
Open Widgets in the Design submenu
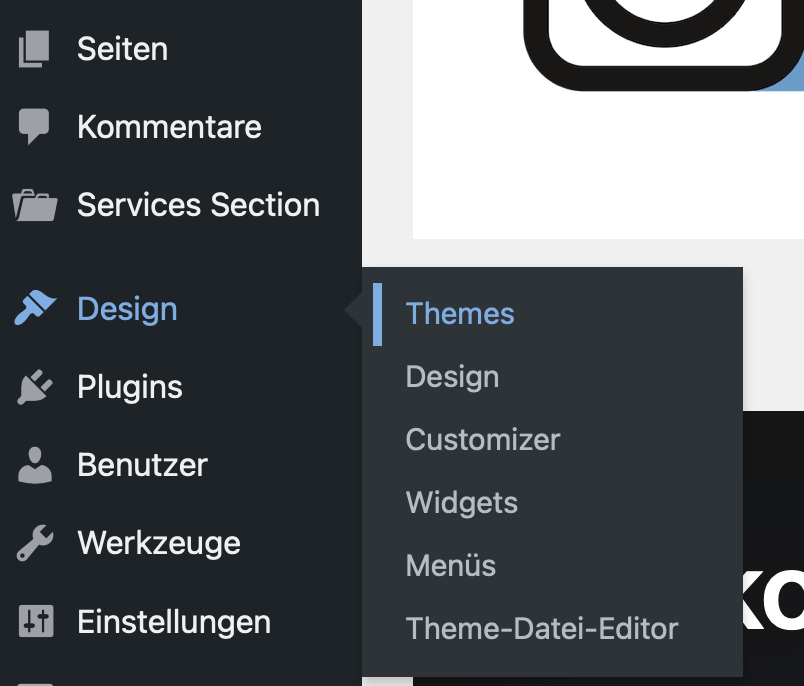462,502
